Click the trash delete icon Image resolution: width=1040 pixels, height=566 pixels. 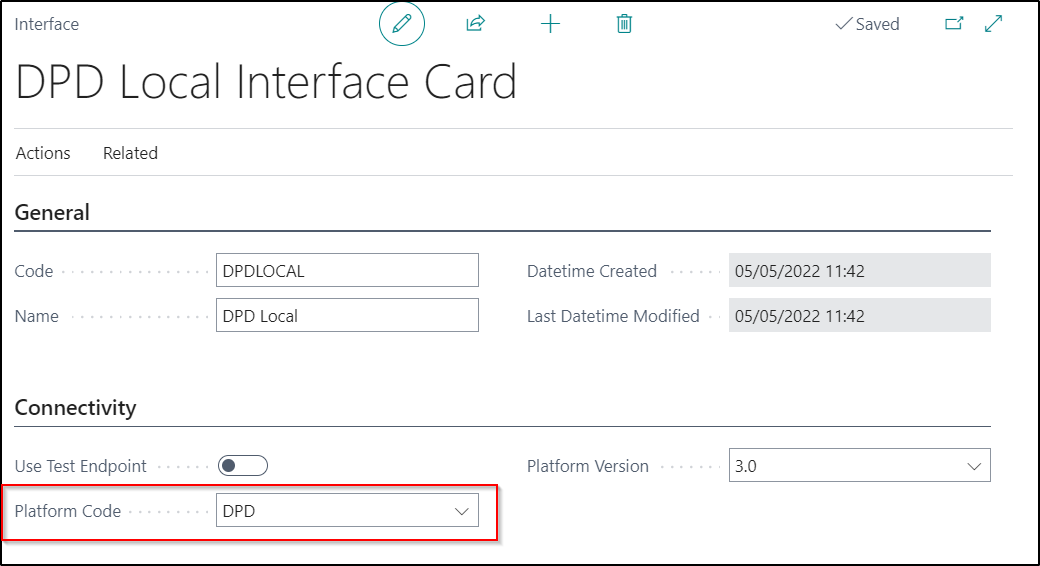pos(624,24)
